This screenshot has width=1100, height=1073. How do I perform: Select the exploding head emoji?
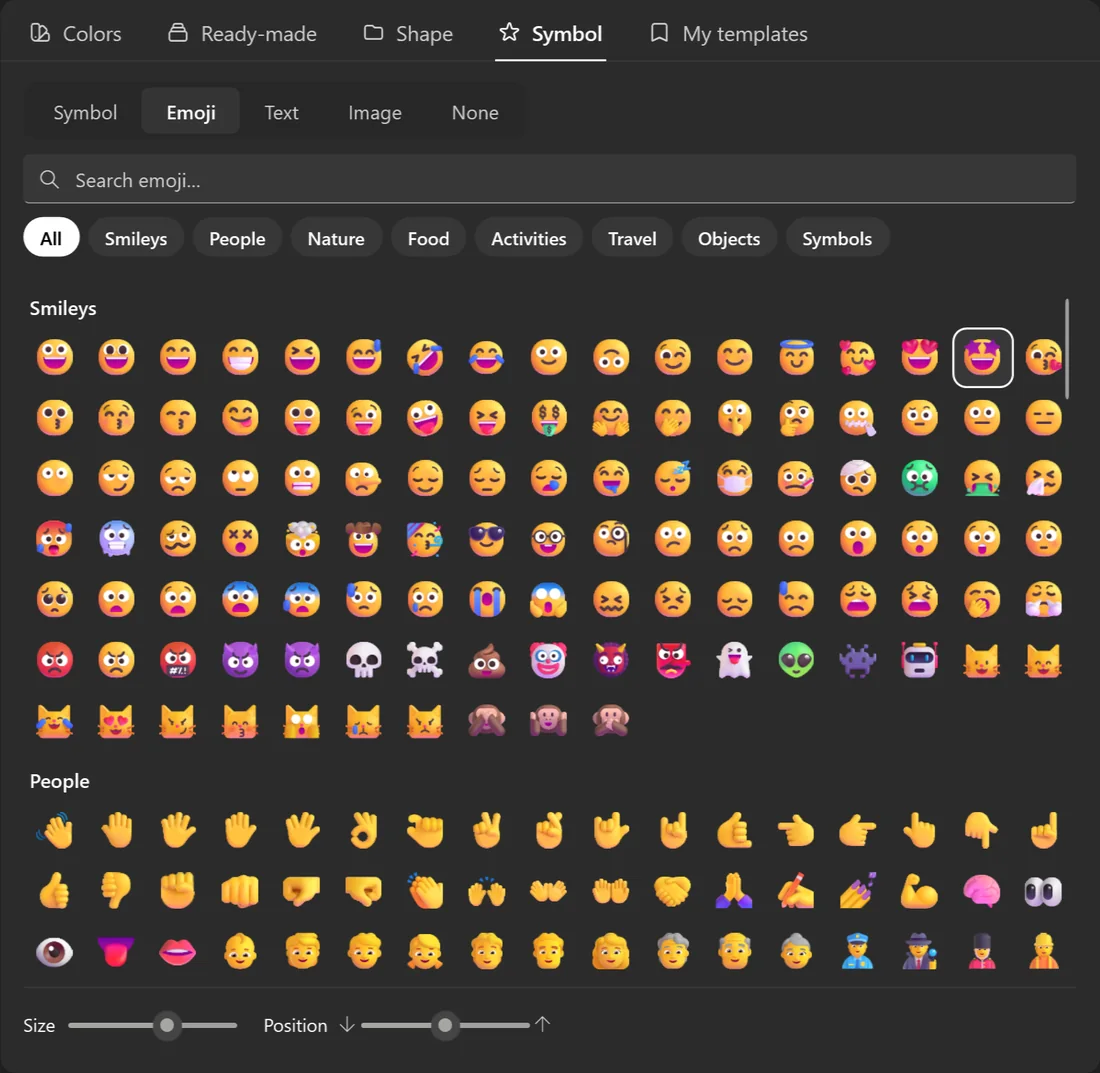click(x=302, y=539)
